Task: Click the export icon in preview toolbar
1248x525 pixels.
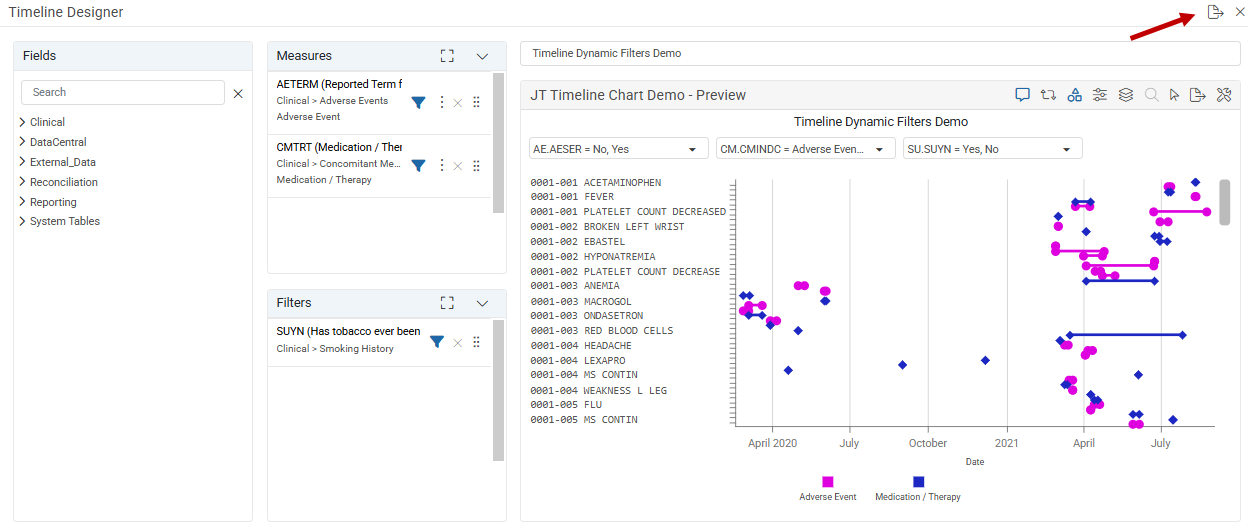Action: pyautogui.click(x=1197, y=95)
